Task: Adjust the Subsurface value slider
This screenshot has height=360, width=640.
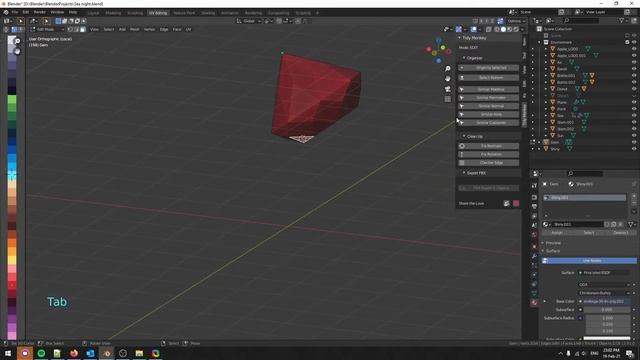Action: pos(607,309)
